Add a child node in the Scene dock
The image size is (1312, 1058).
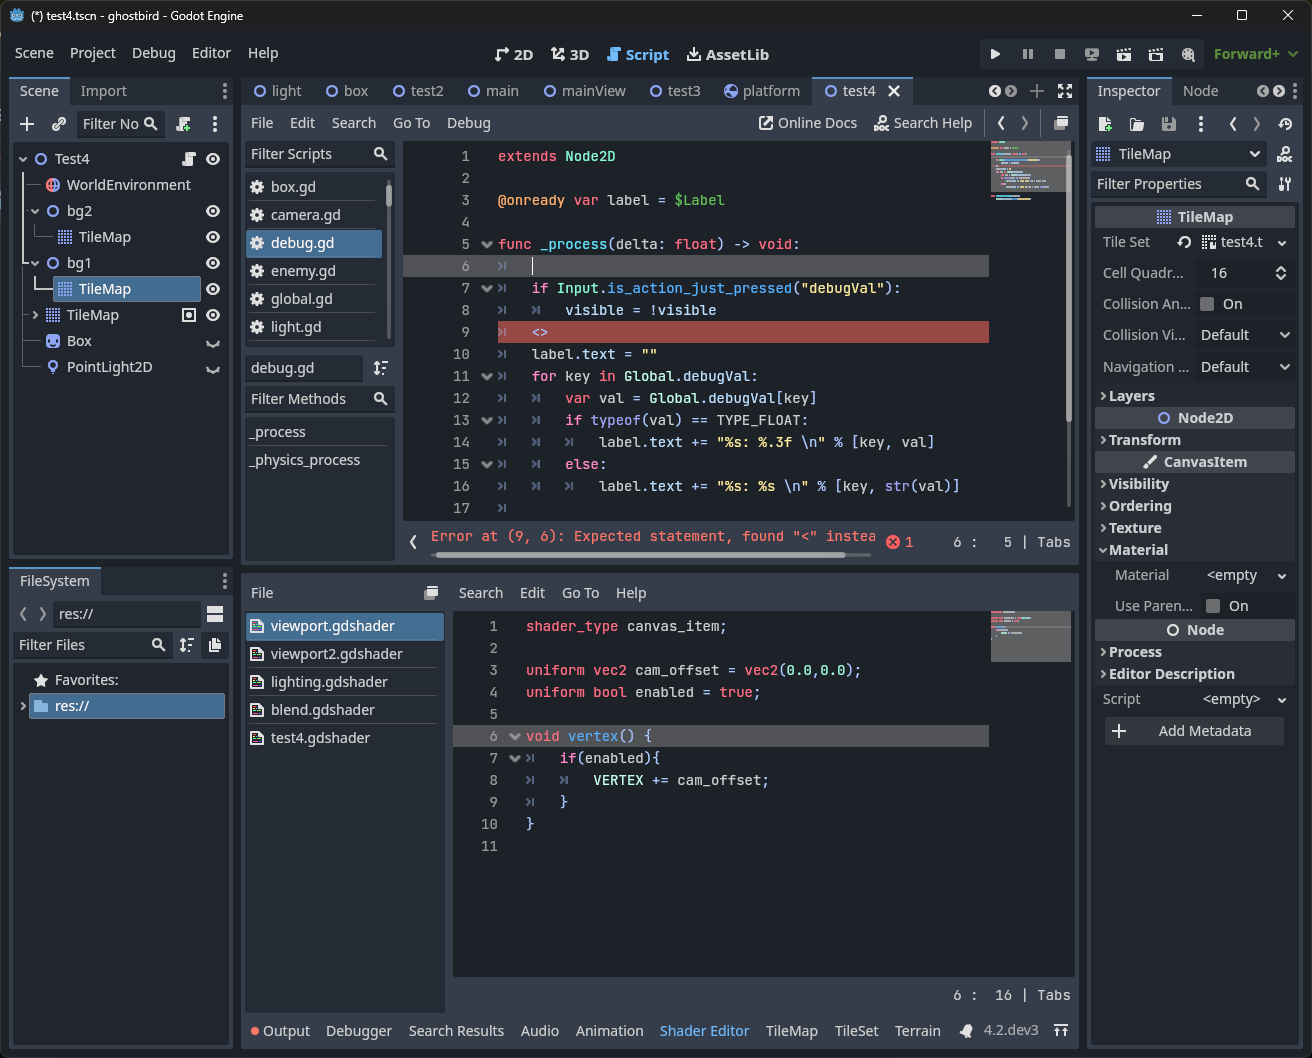coord(25,124)
